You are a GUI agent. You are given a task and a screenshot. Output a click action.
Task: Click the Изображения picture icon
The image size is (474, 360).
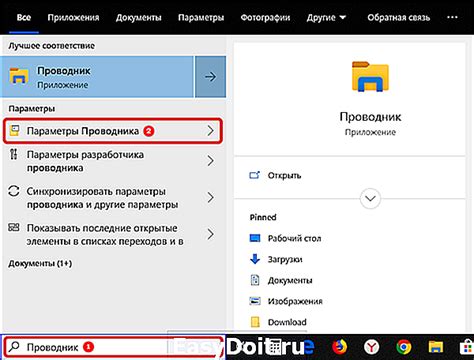[255, 301]
